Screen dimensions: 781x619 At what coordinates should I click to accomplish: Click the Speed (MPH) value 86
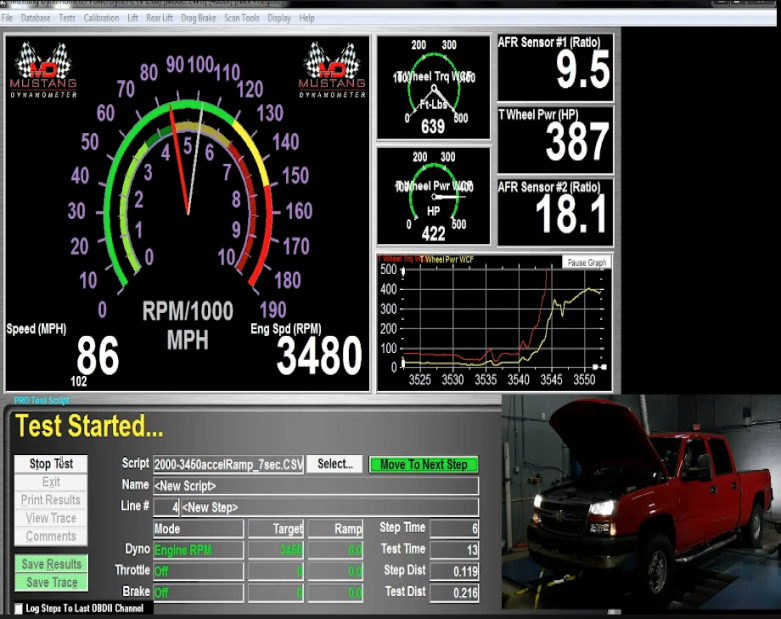[x=98, y=356]
